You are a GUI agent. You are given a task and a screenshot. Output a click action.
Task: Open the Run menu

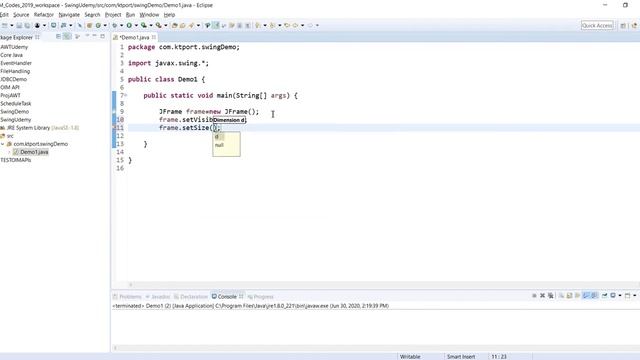coord(130,15)
